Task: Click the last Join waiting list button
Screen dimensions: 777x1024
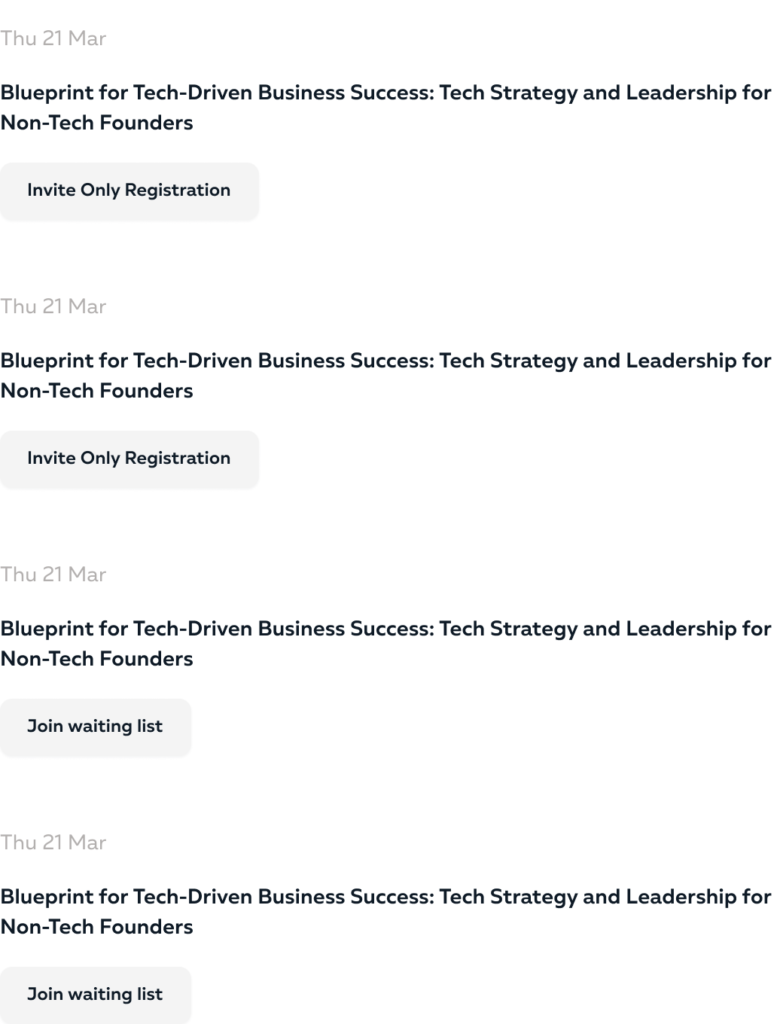Action: pyautogui.click(x=95, y=994)
